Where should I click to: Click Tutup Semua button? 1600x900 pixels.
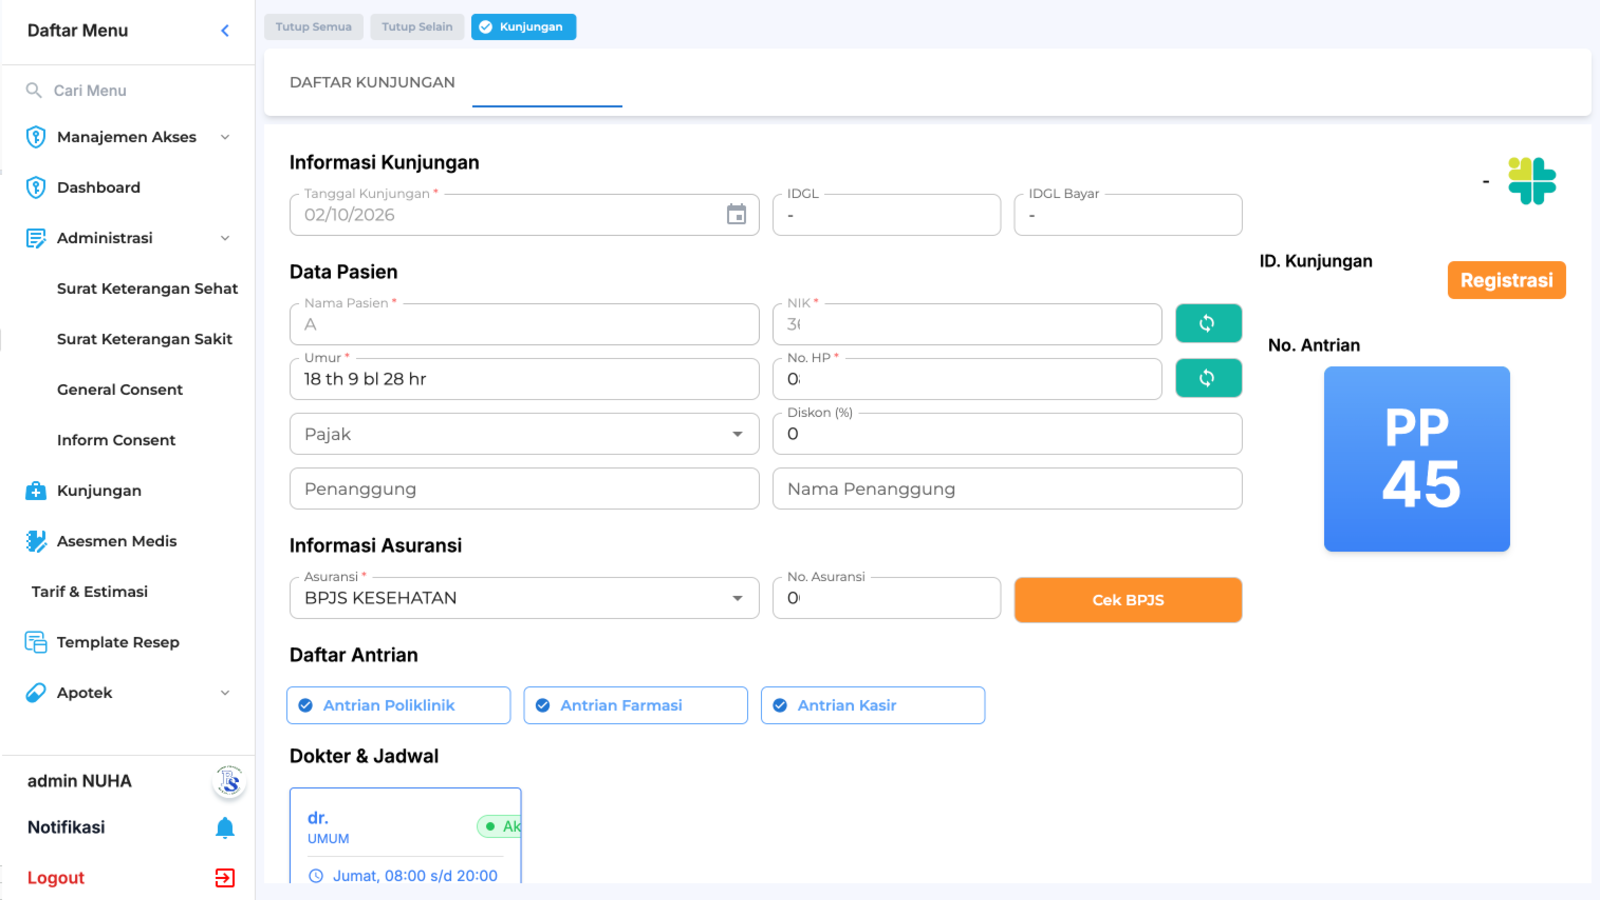tap(313, 27)
